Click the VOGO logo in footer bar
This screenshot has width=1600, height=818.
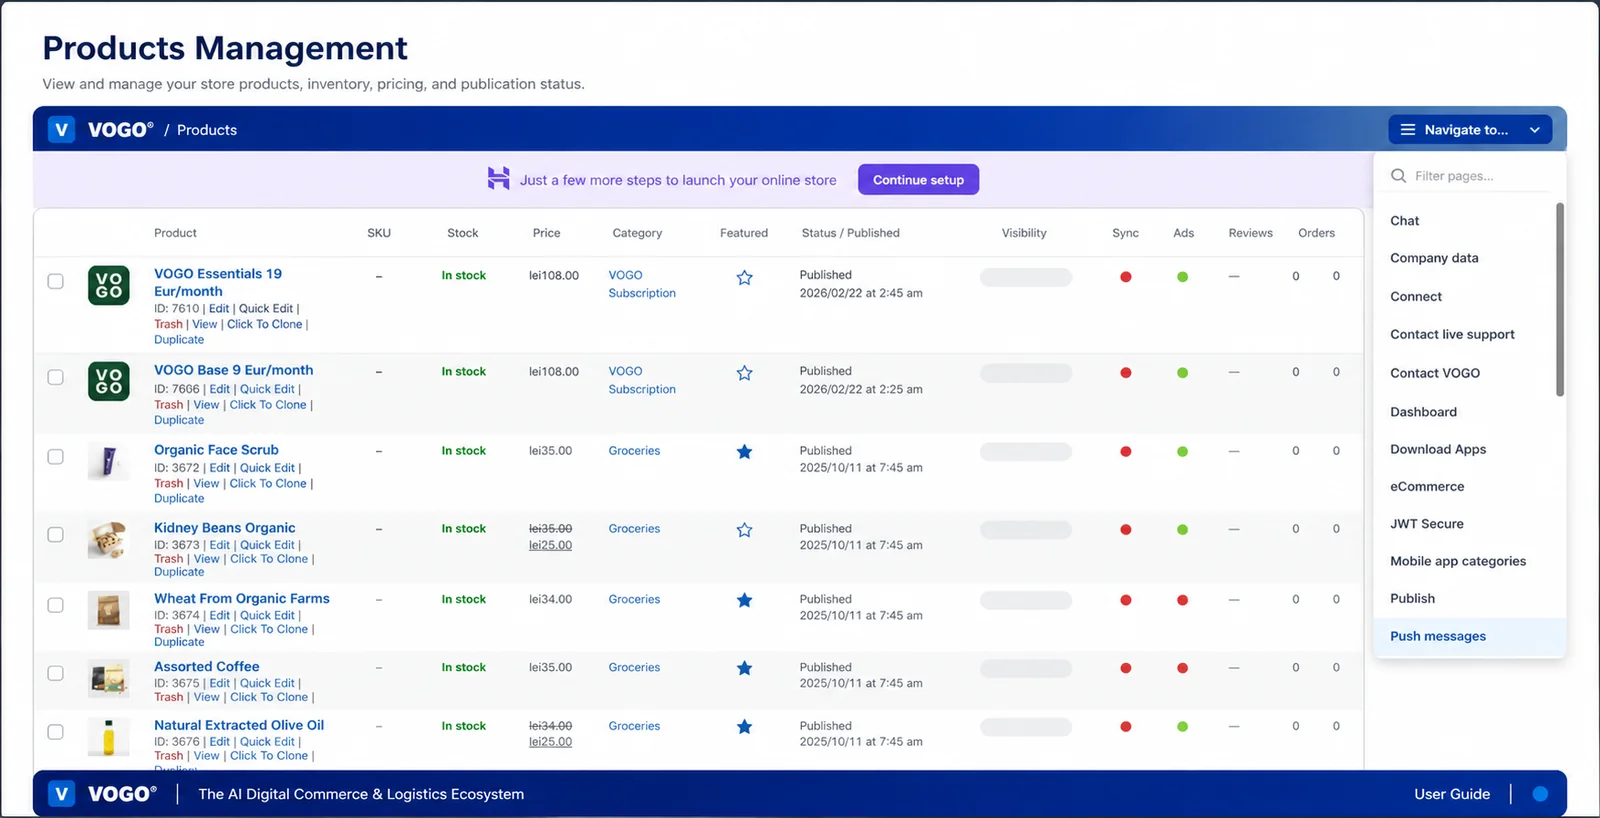[104, 794]
